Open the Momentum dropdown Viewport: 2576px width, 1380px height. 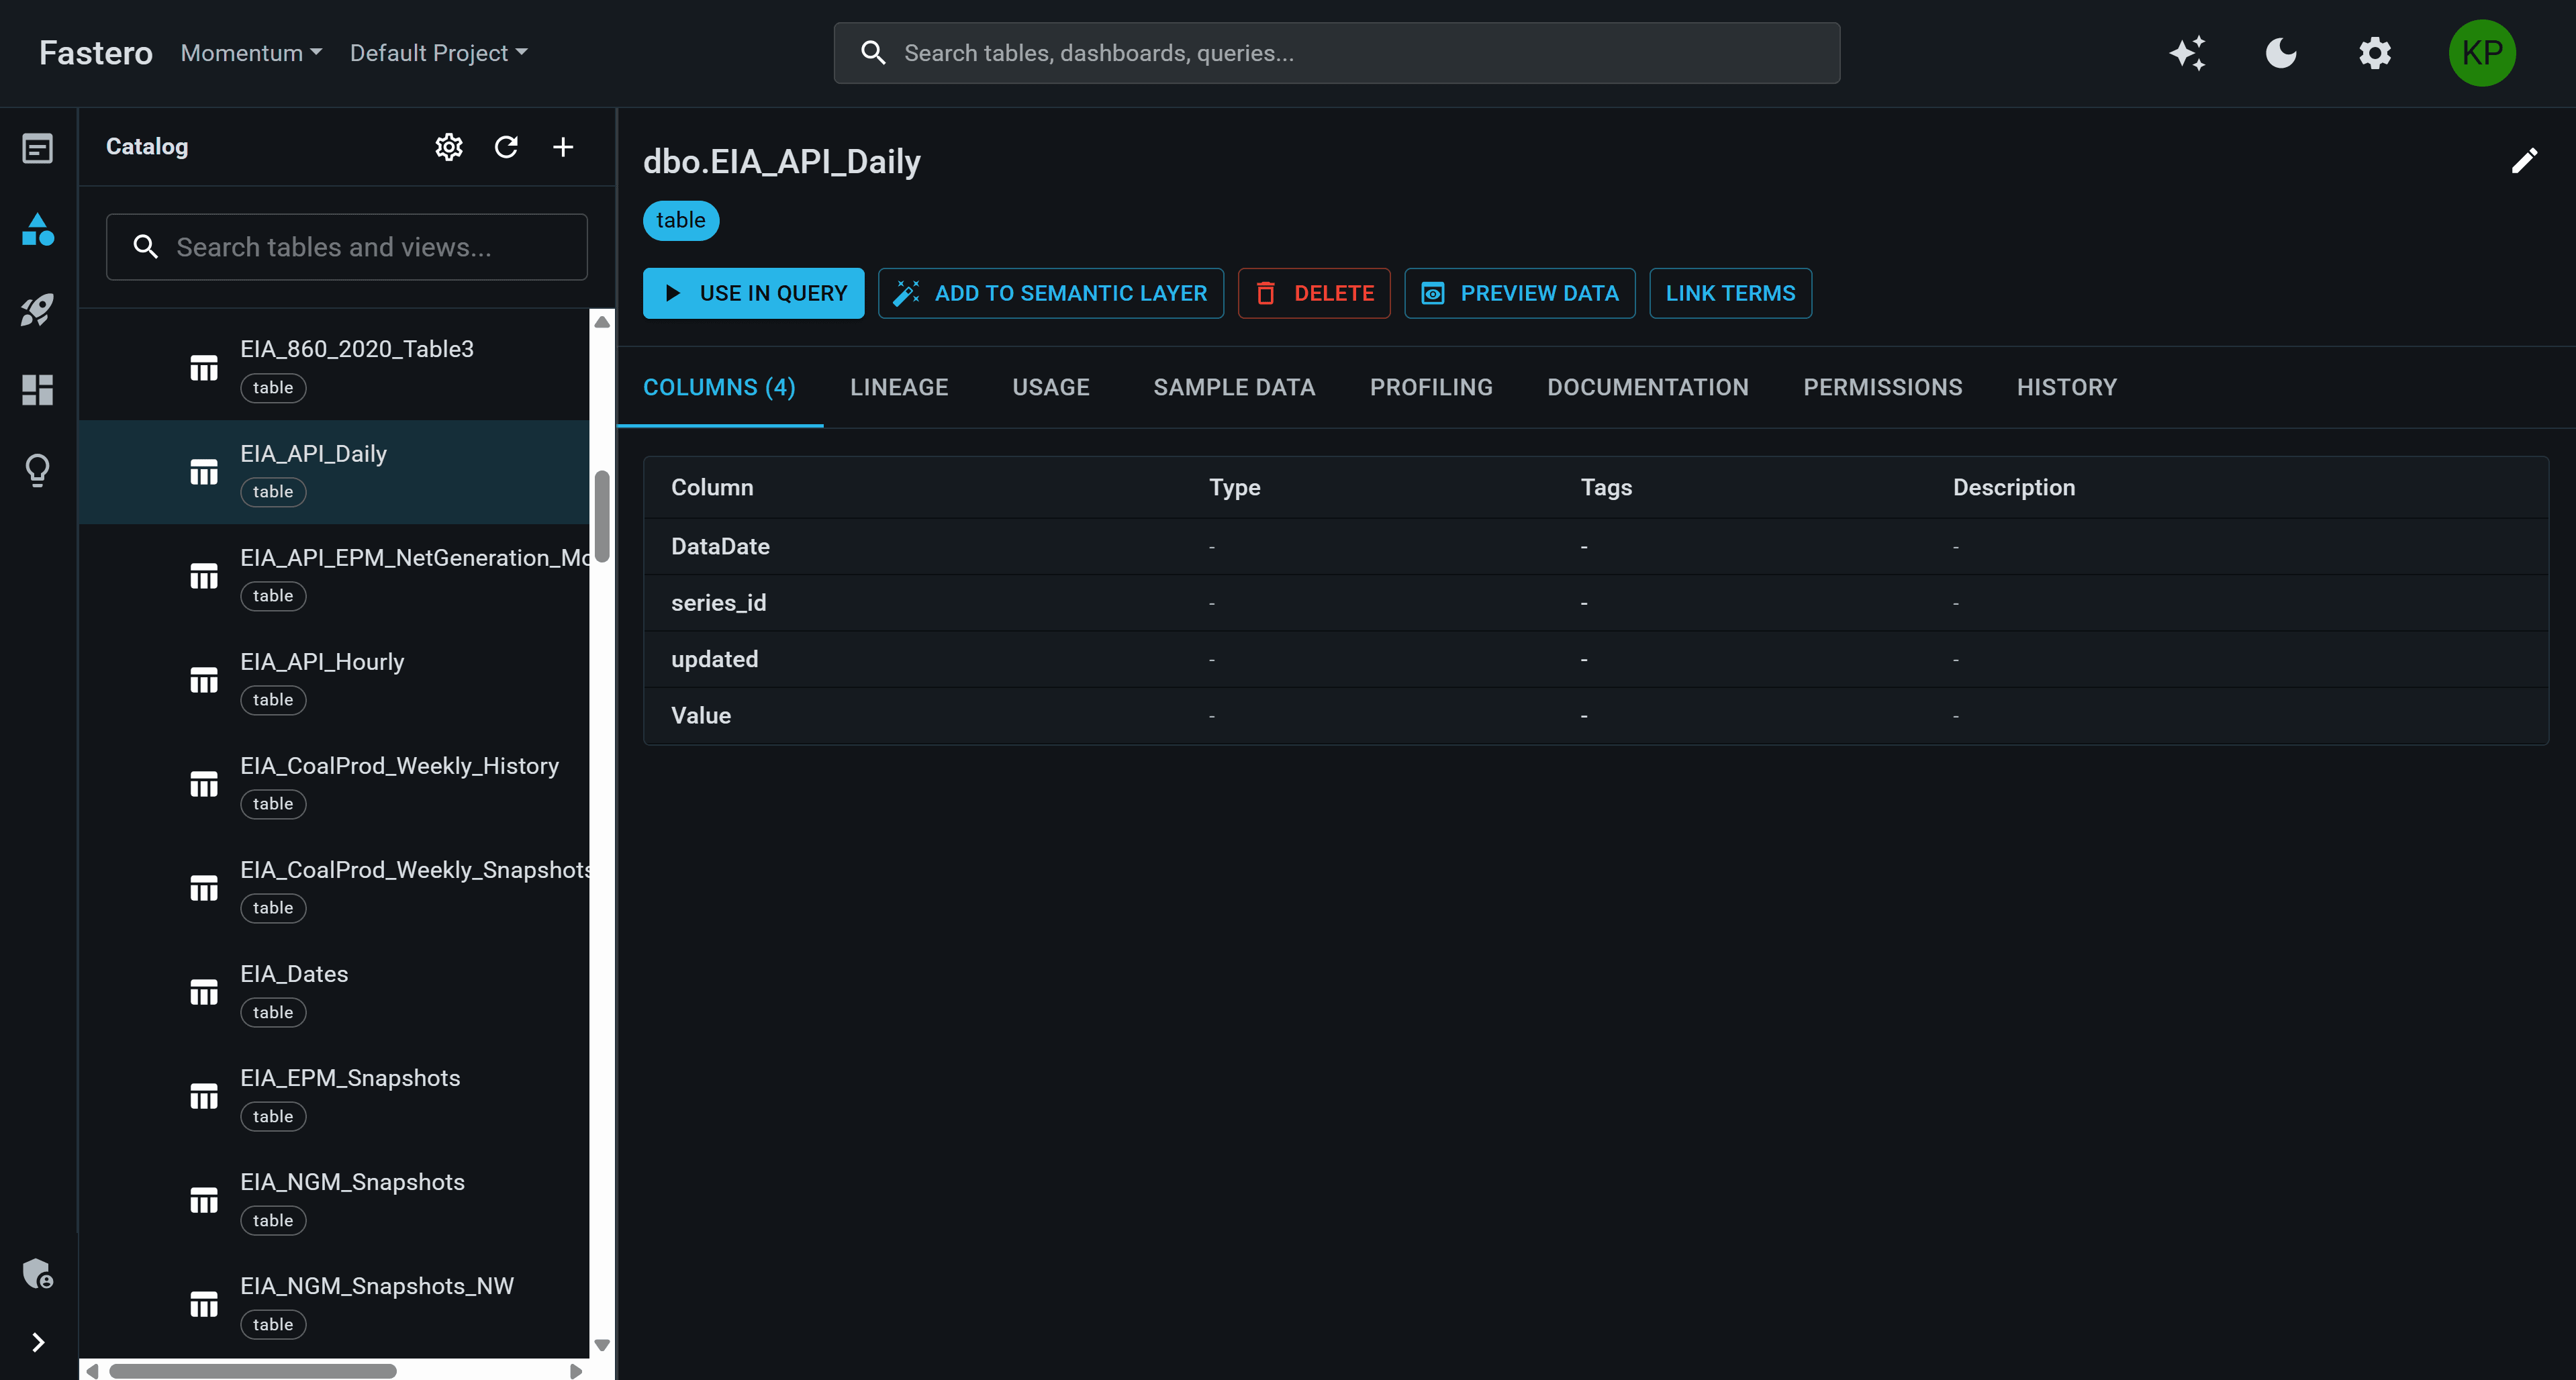click(x=249, y=53)
